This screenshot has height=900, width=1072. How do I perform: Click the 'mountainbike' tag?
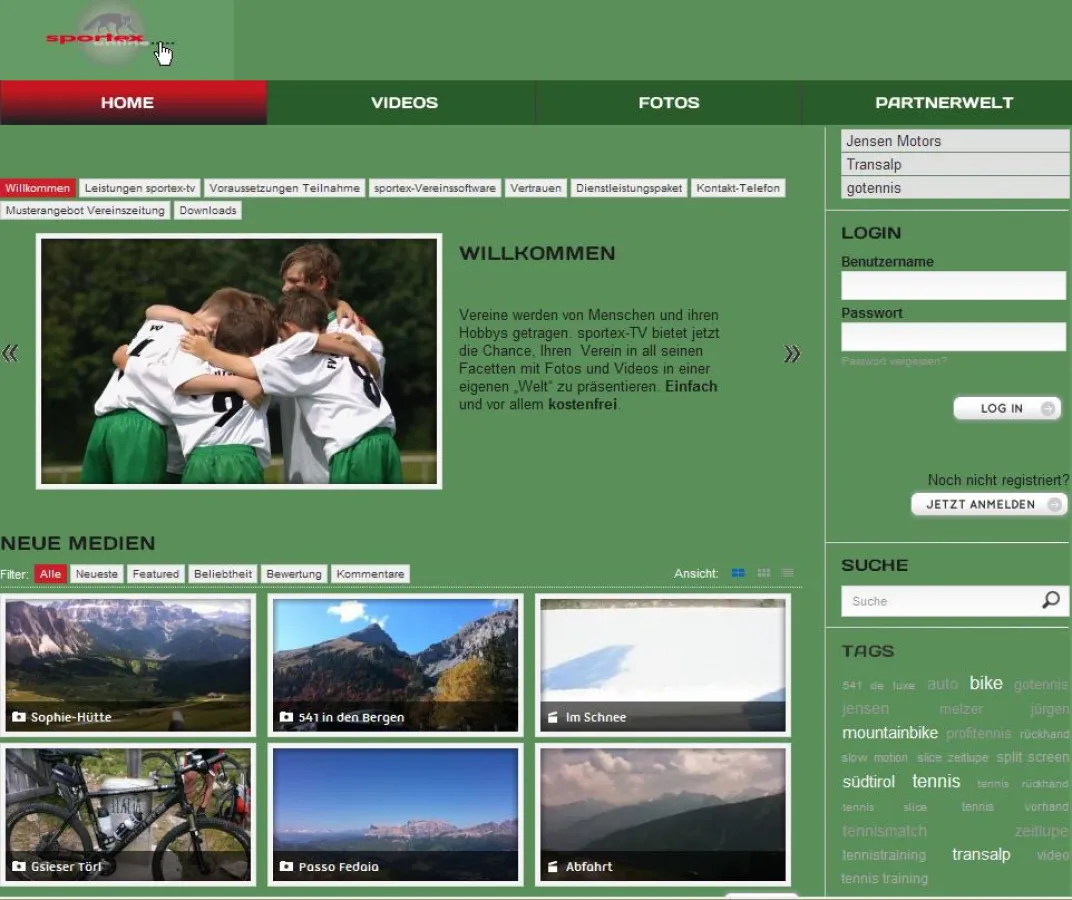890,733
